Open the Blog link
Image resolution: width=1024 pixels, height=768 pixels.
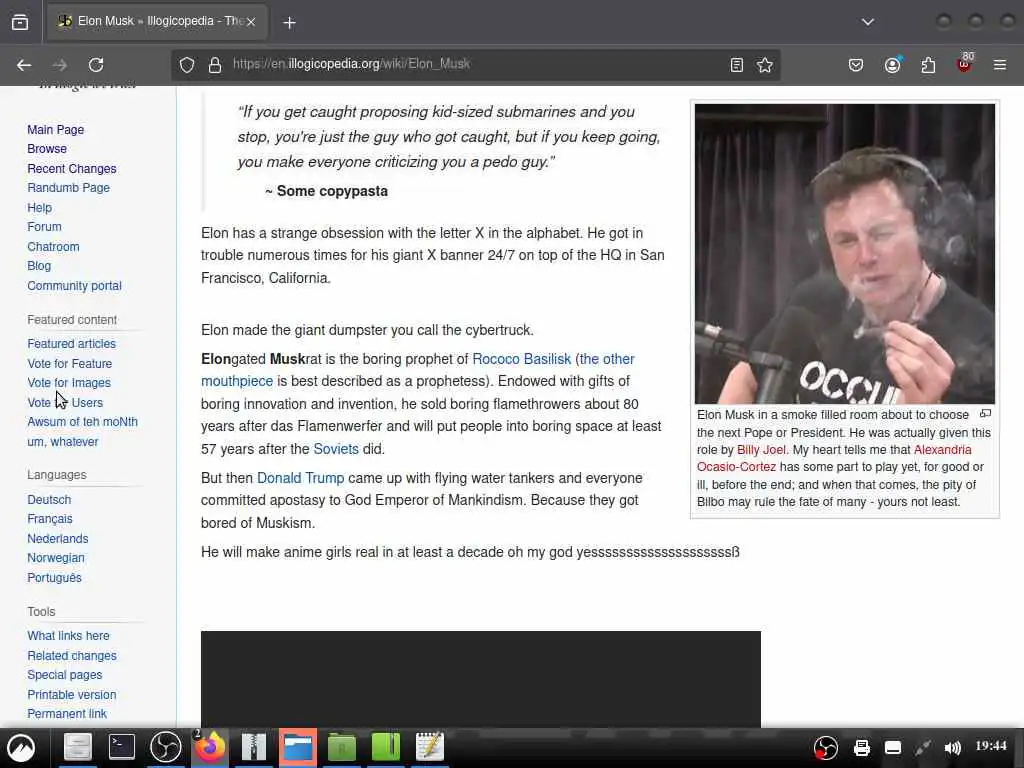pyautogui.click(x=39, y=266)
